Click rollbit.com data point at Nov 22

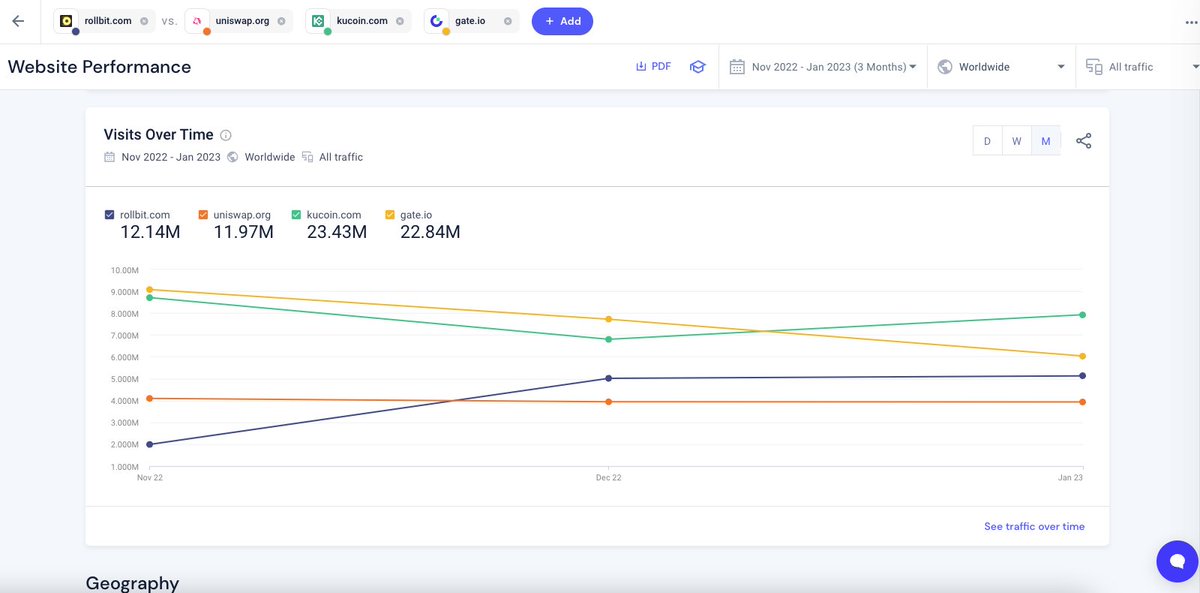click(149, 444)
